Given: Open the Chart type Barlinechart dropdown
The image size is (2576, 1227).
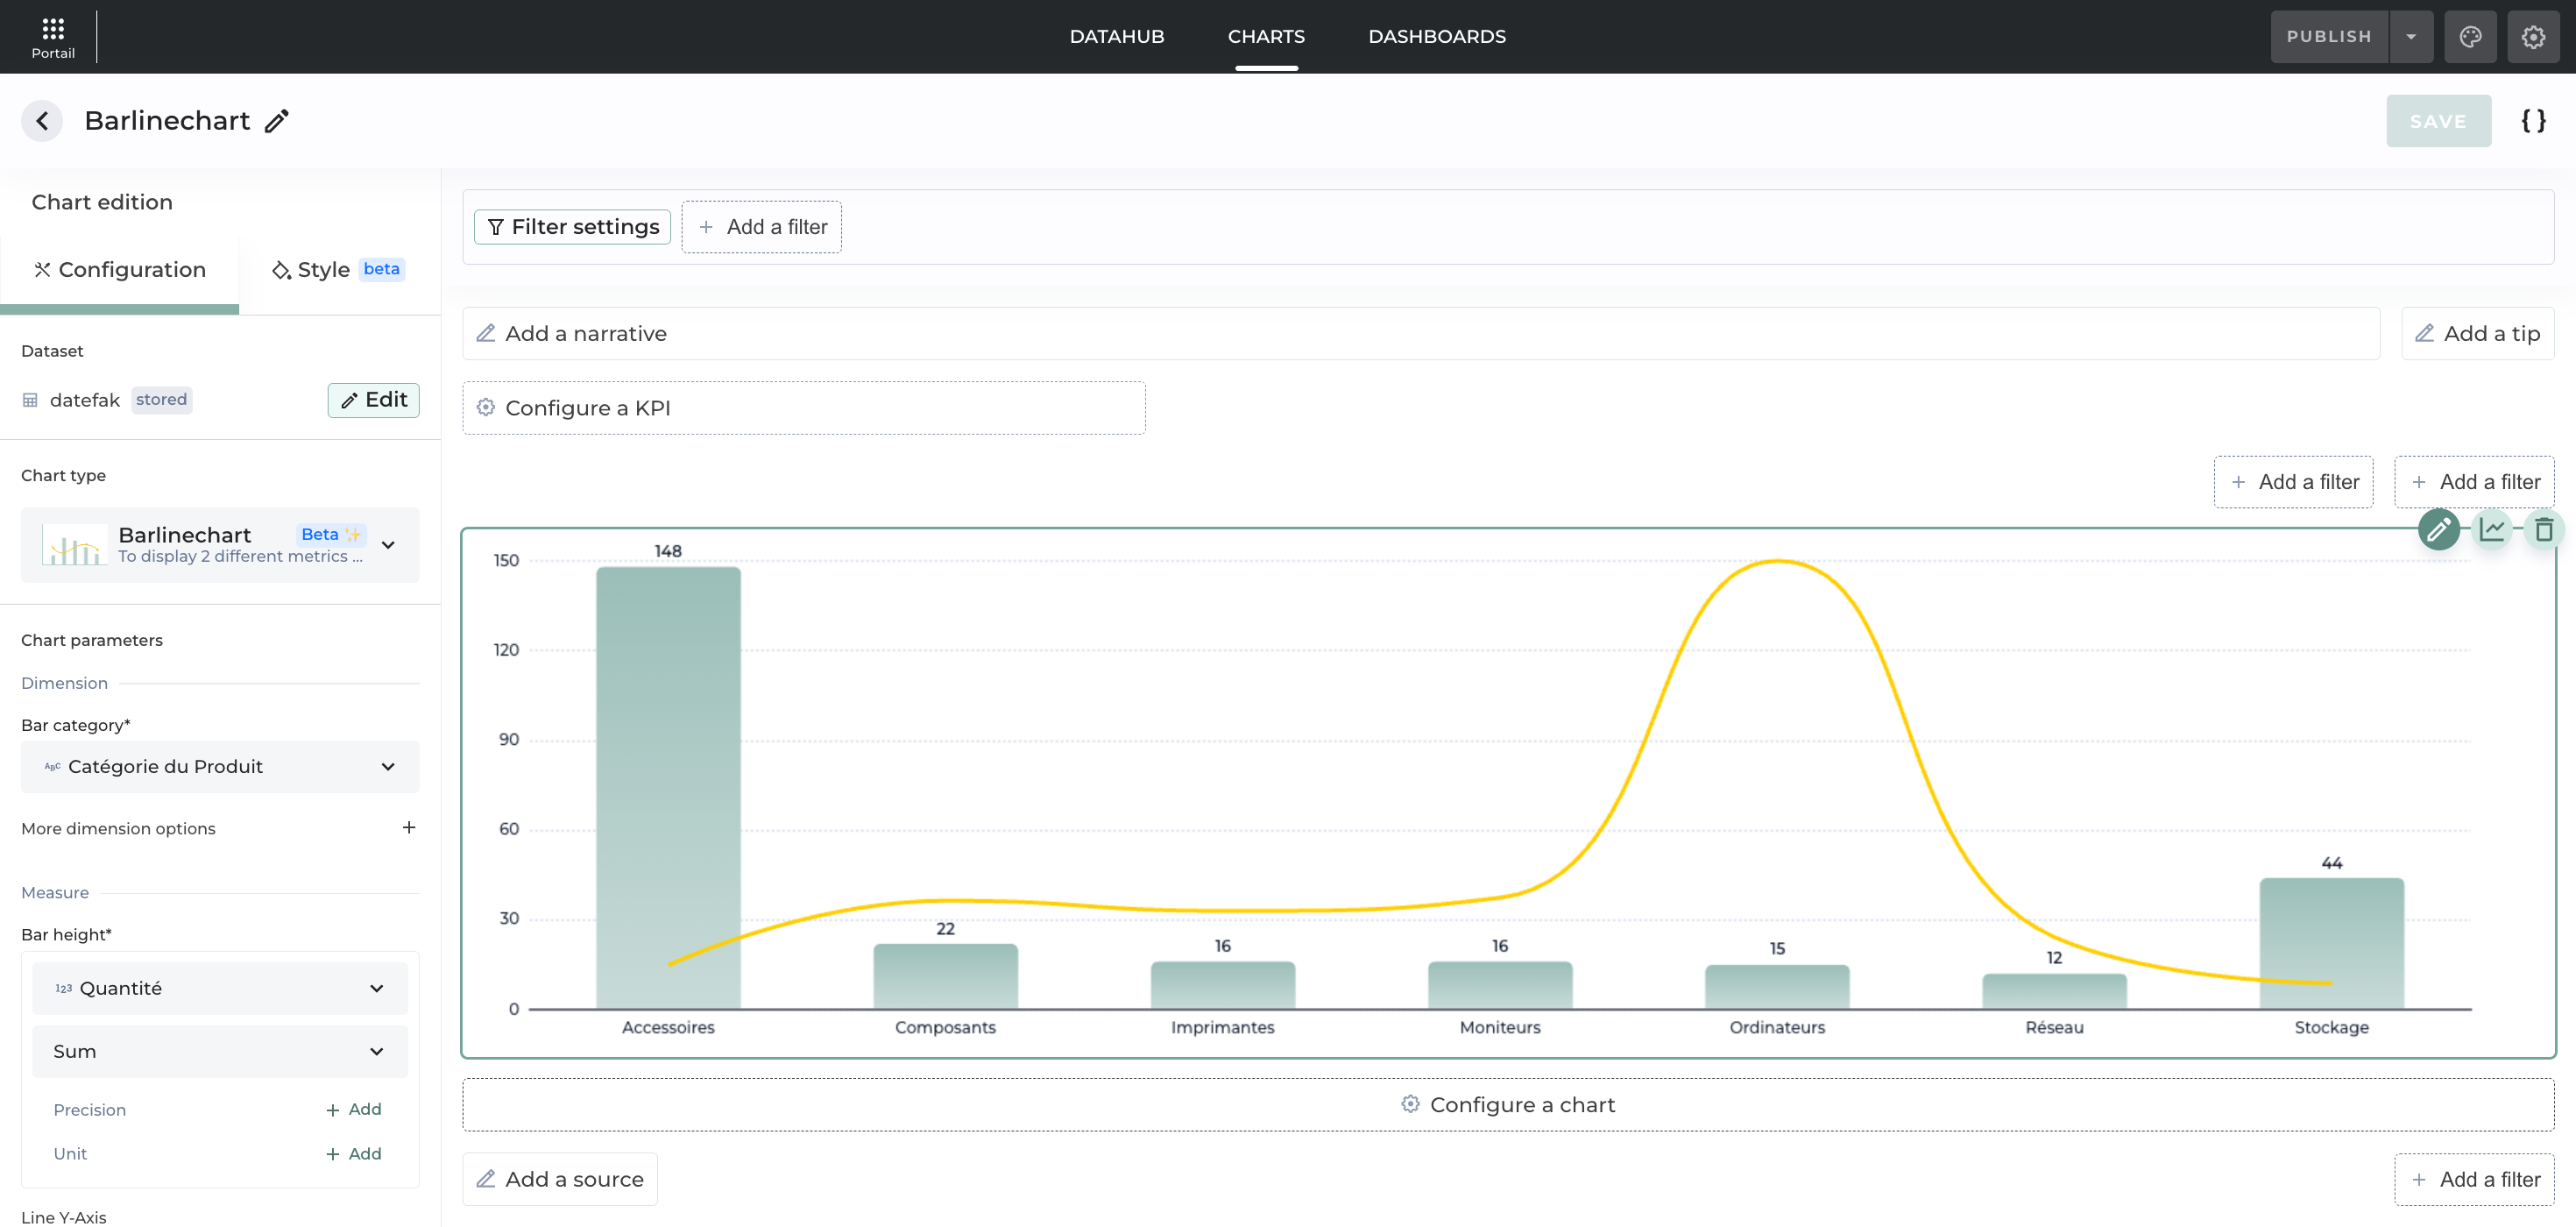Looking at the screenshot, I should point(220,545).
